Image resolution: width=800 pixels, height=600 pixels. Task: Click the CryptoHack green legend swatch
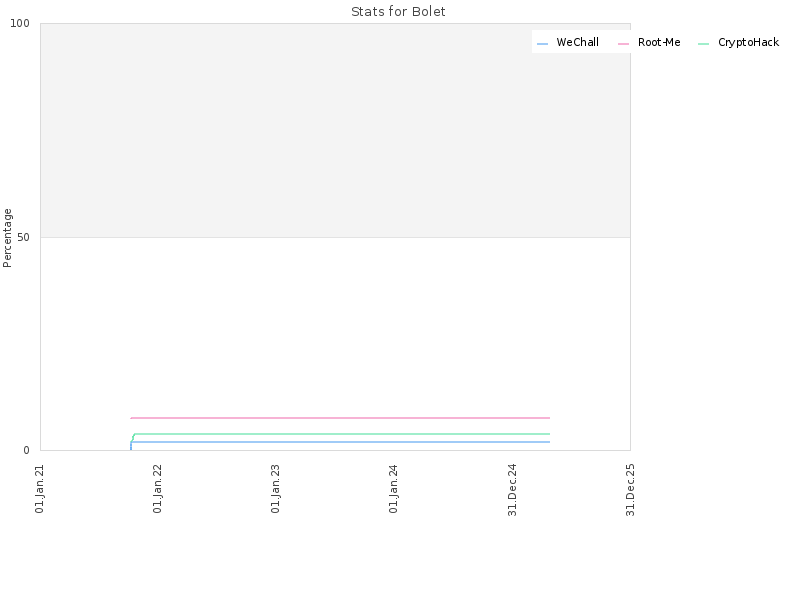704,44
